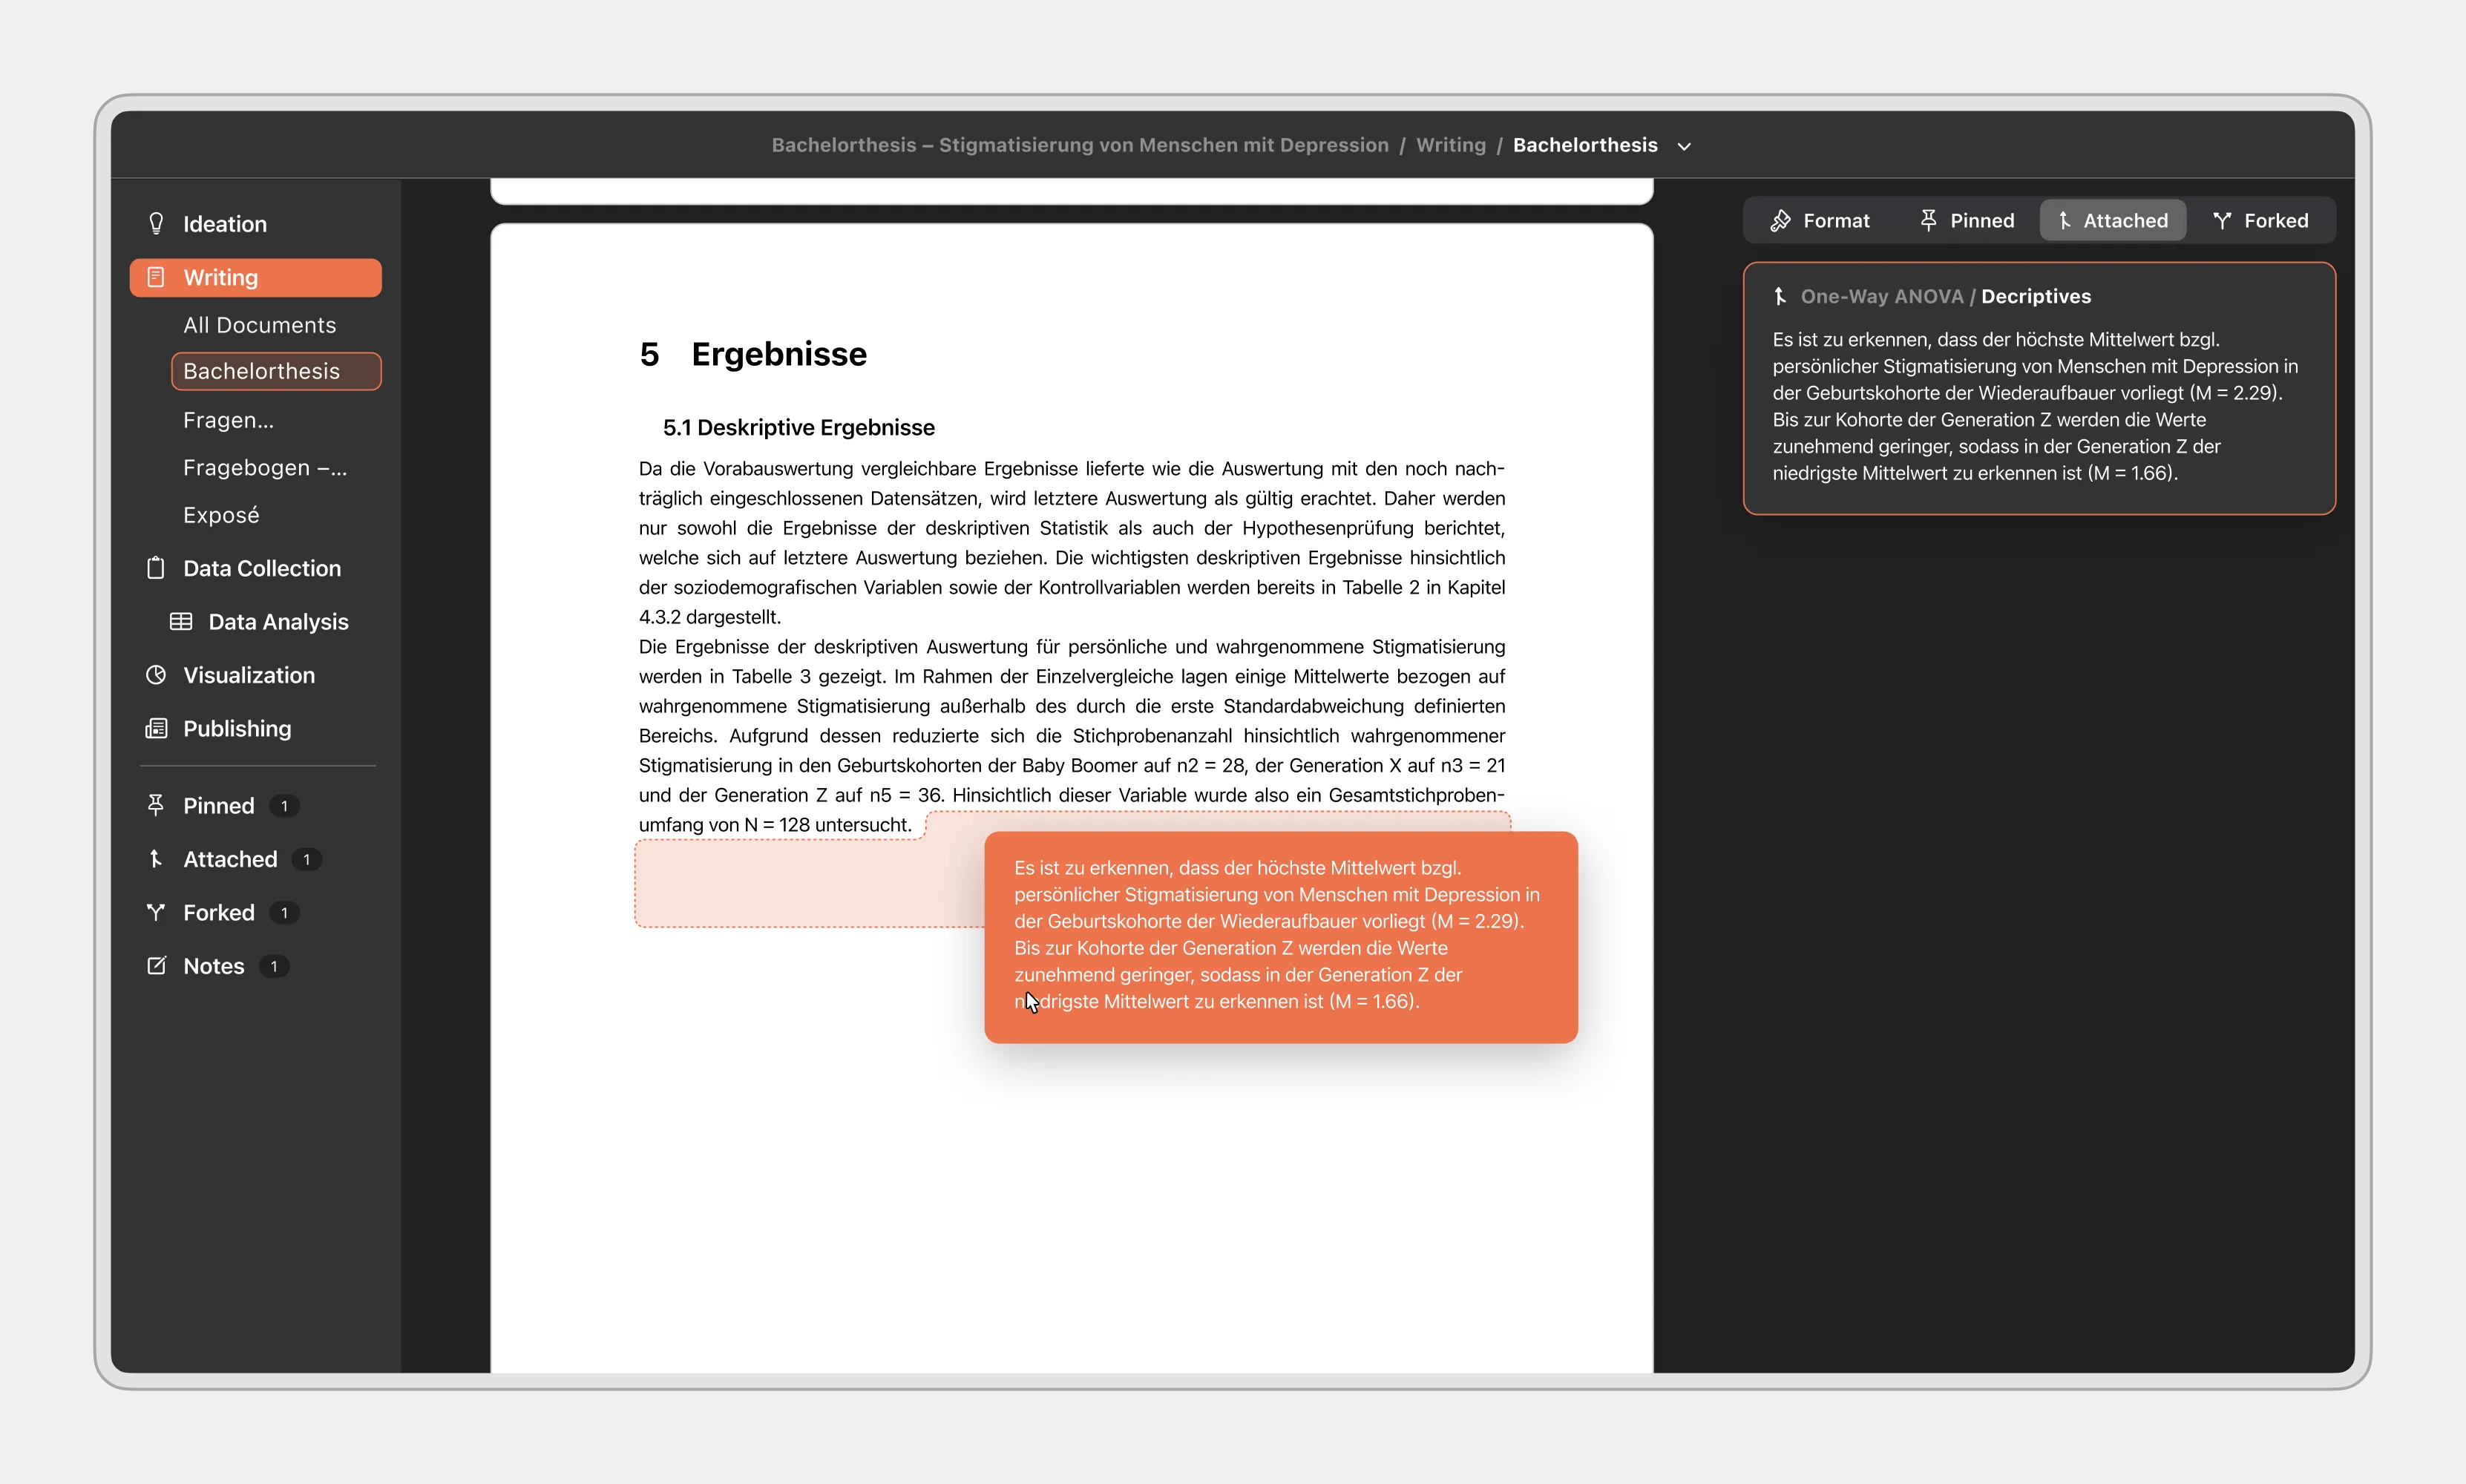Click the Ideation lightbulb icon
2466x1484 pixels.
(156, 223)
